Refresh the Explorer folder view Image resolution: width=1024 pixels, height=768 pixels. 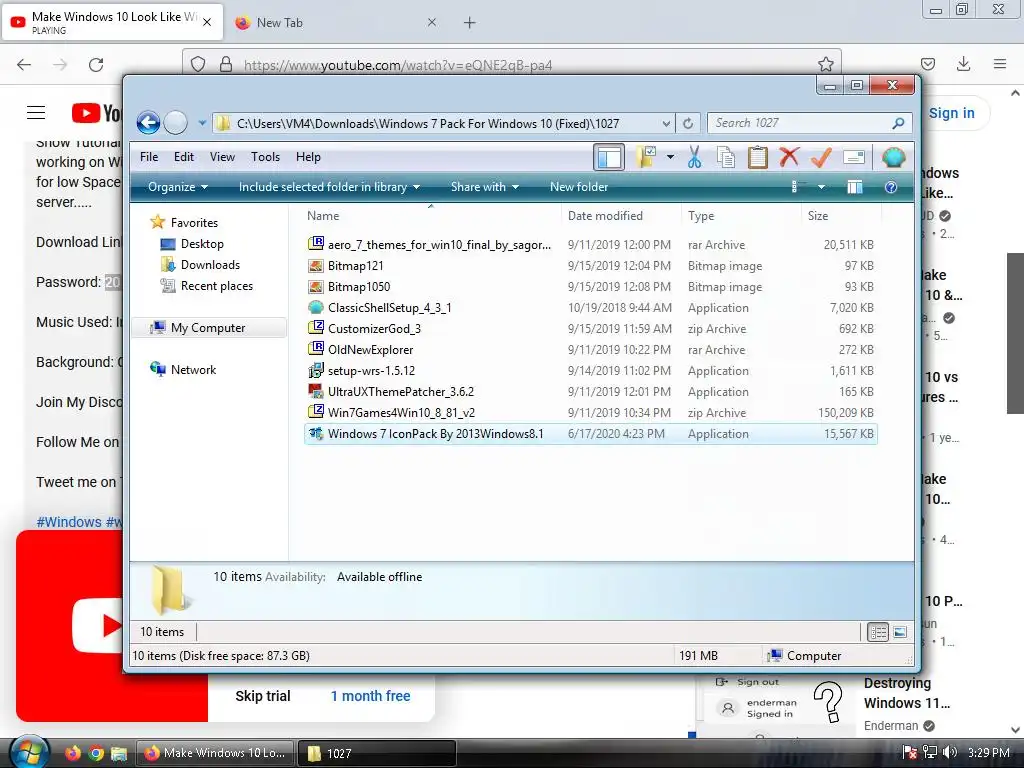(x=688, y=123)
